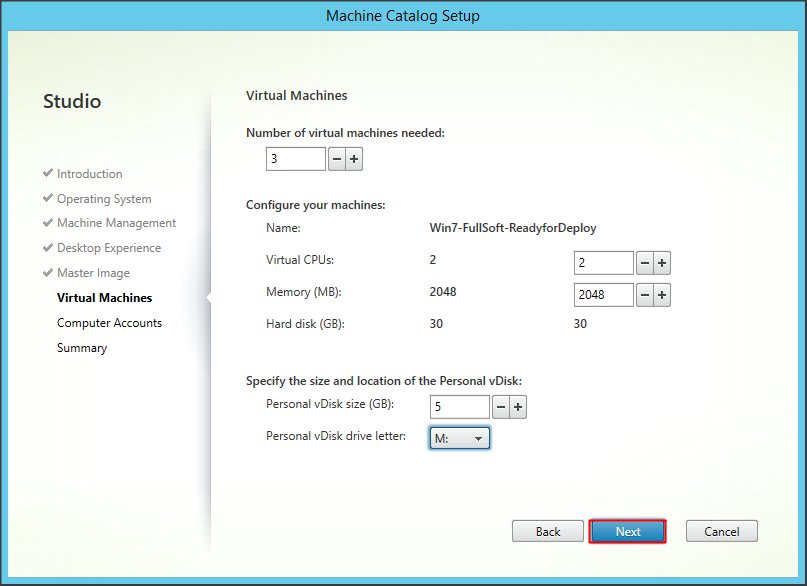Open Personal vDisk drive letter dropdown
This screenshot has width=807, height=586.
[x=460, y=438]
